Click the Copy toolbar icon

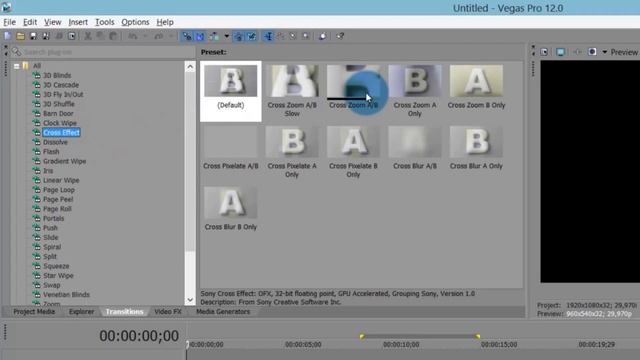(x=100, y=36)
